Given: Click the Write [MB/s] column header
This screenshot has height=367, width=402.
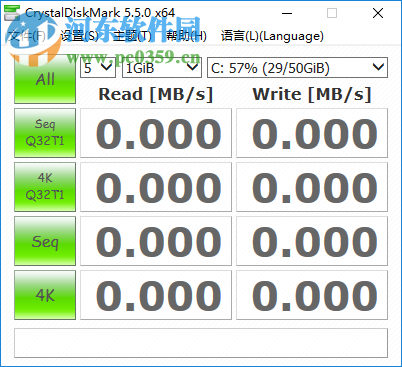Looking at the screenshot, I should pos(312,94).
